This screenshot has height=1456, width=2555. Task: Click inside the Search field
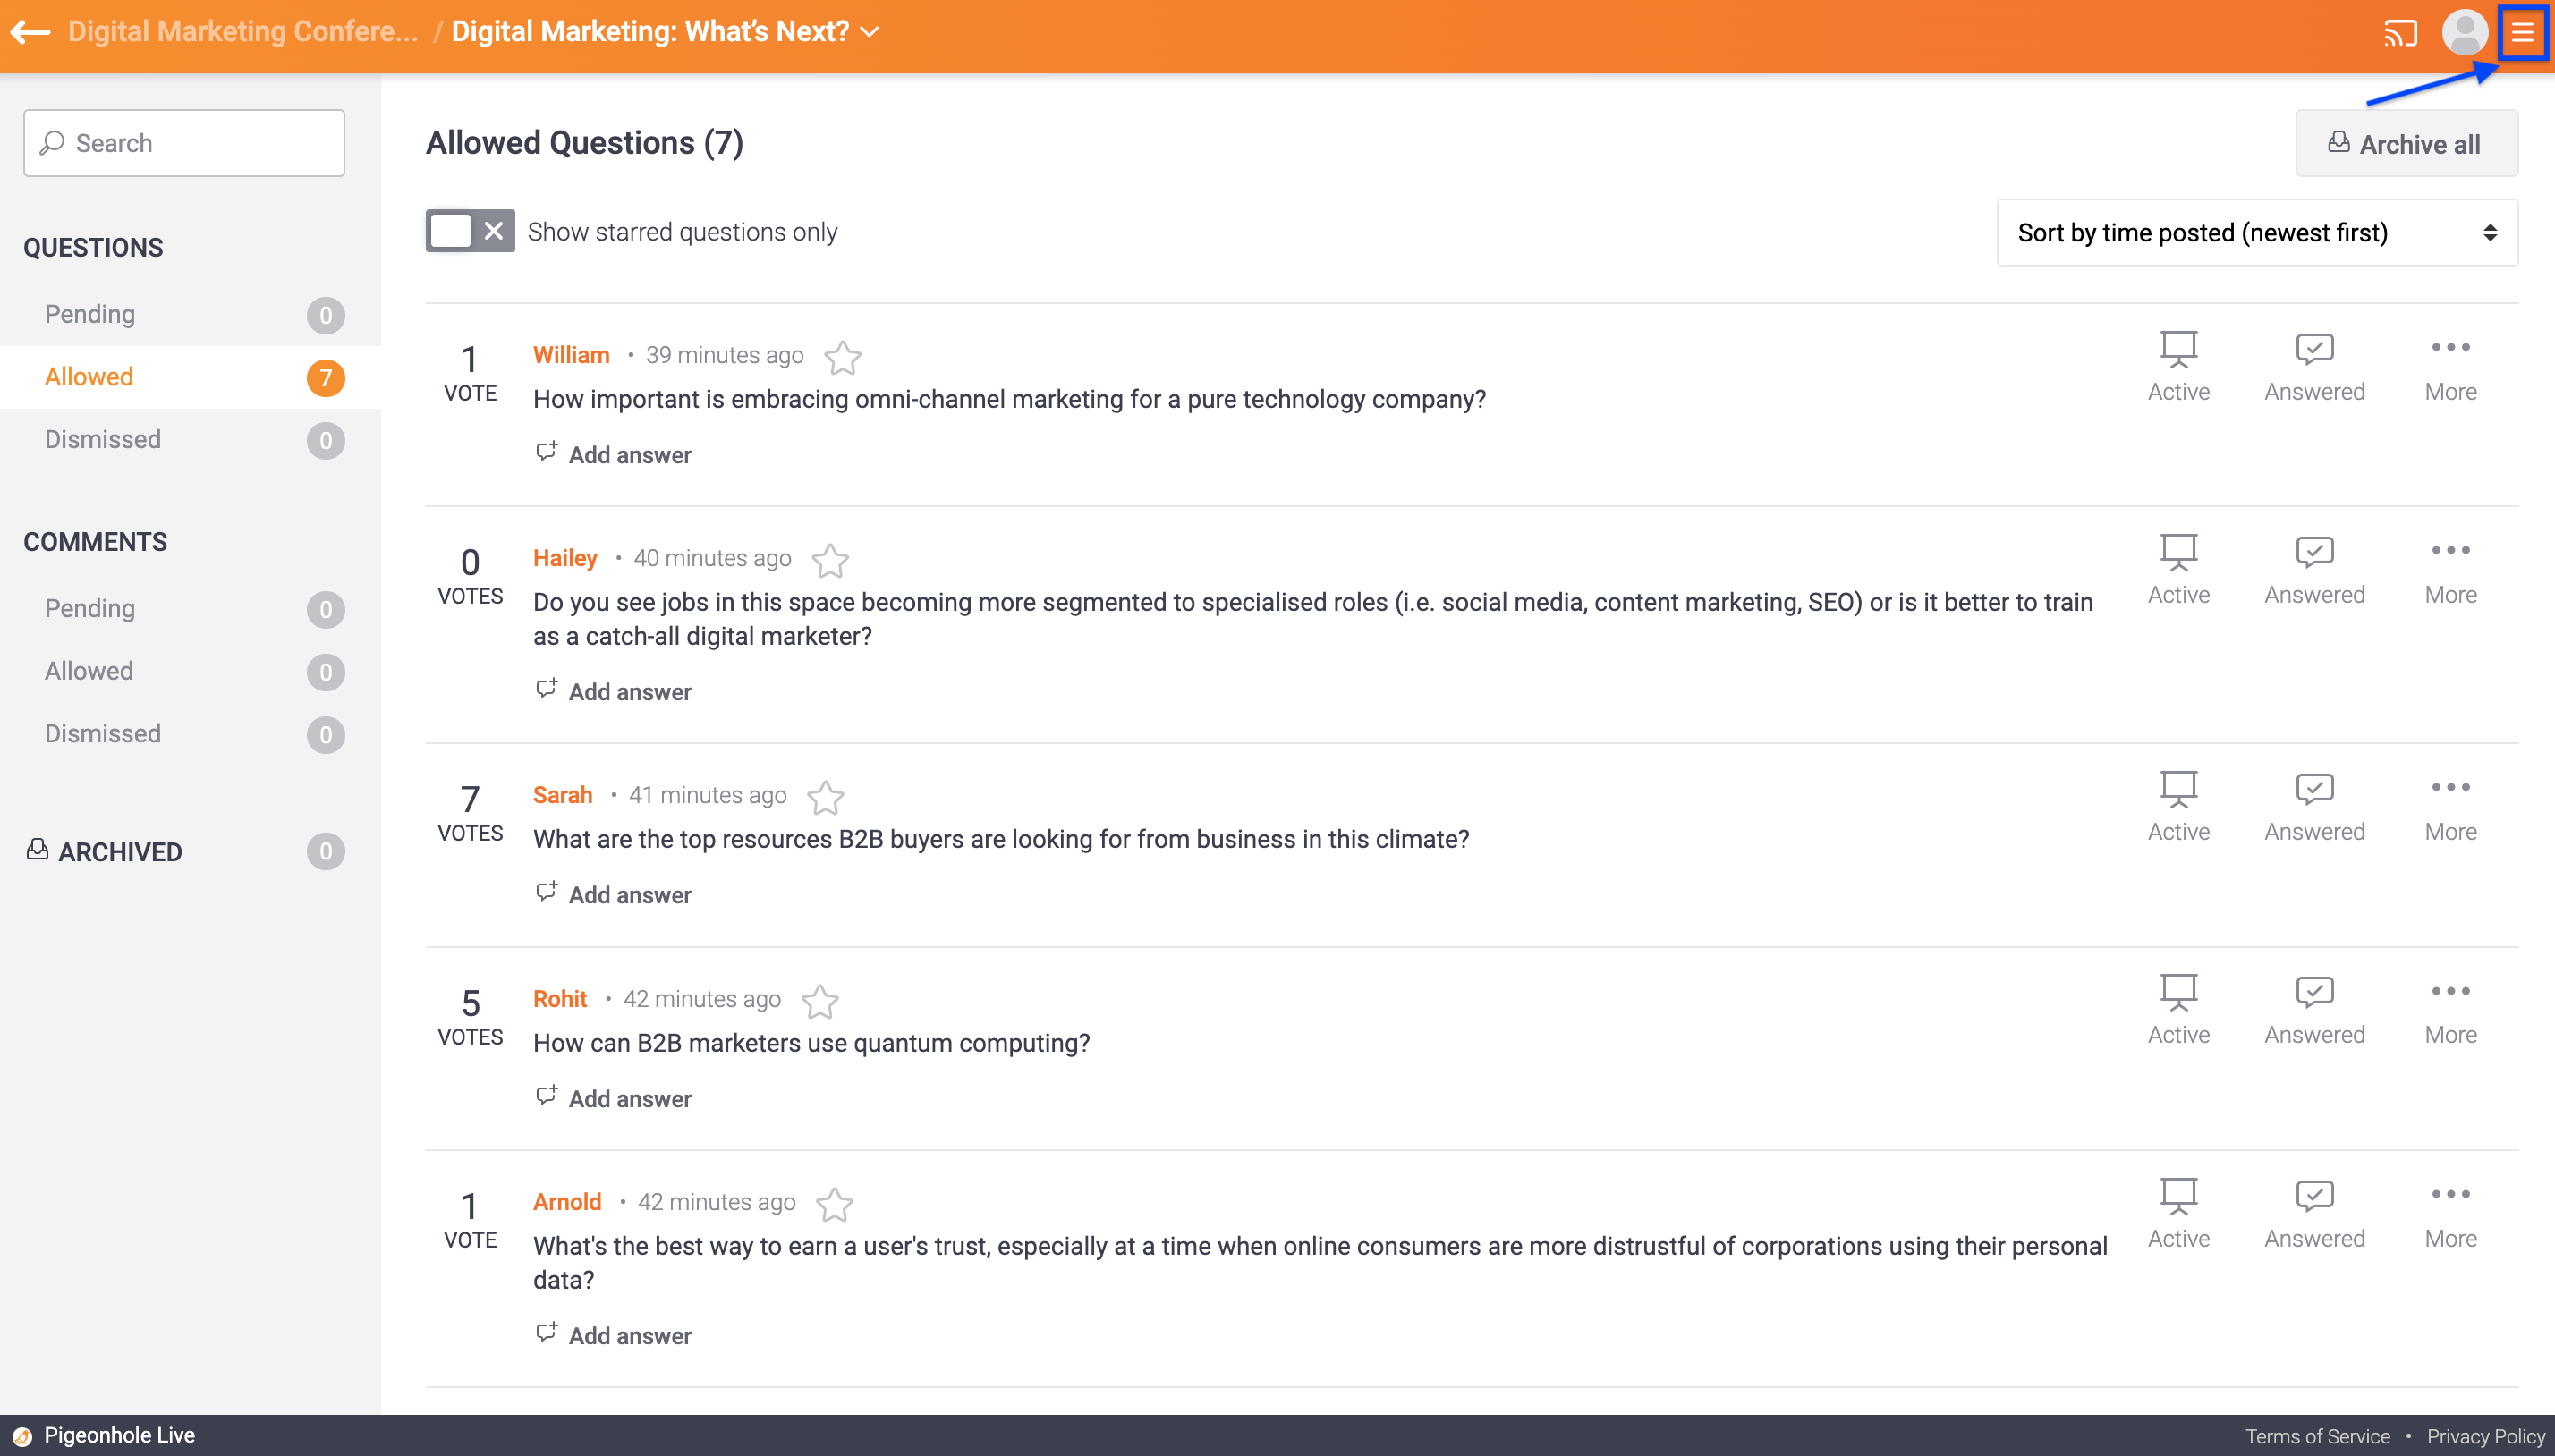click(184, 142)
